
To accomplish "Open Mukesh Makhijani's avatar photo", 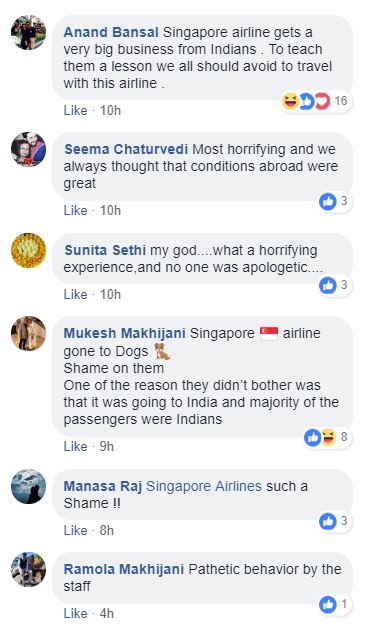I will pos(28,333).
